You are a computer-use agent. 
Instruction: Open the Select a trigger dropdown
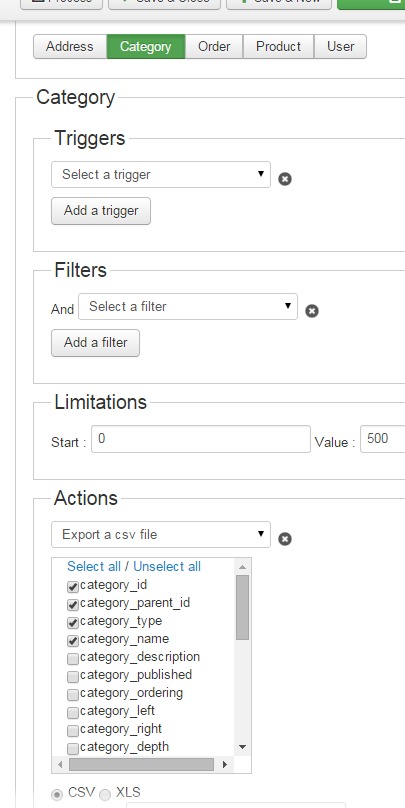tap(161, 175)
